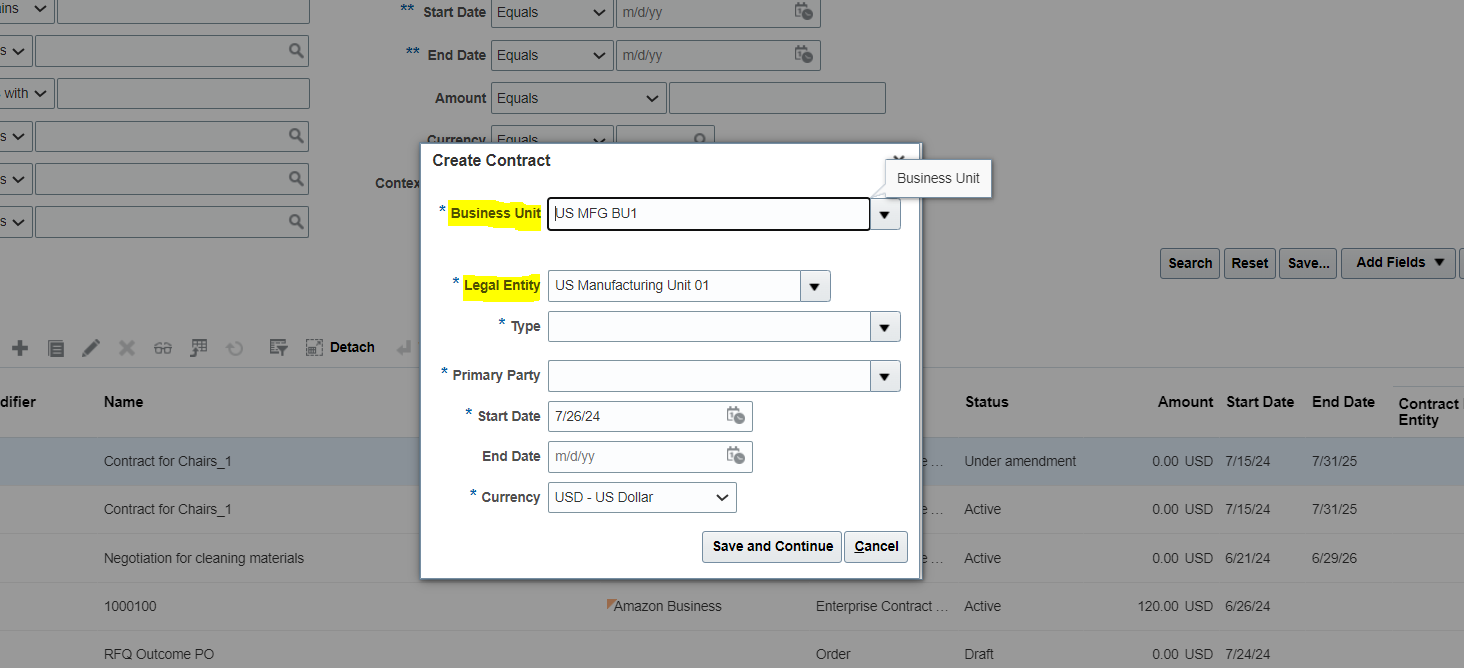Screen dimensions: 1464x668
Task: Edit the contract using the pencil icon
Action: [91, 347]
